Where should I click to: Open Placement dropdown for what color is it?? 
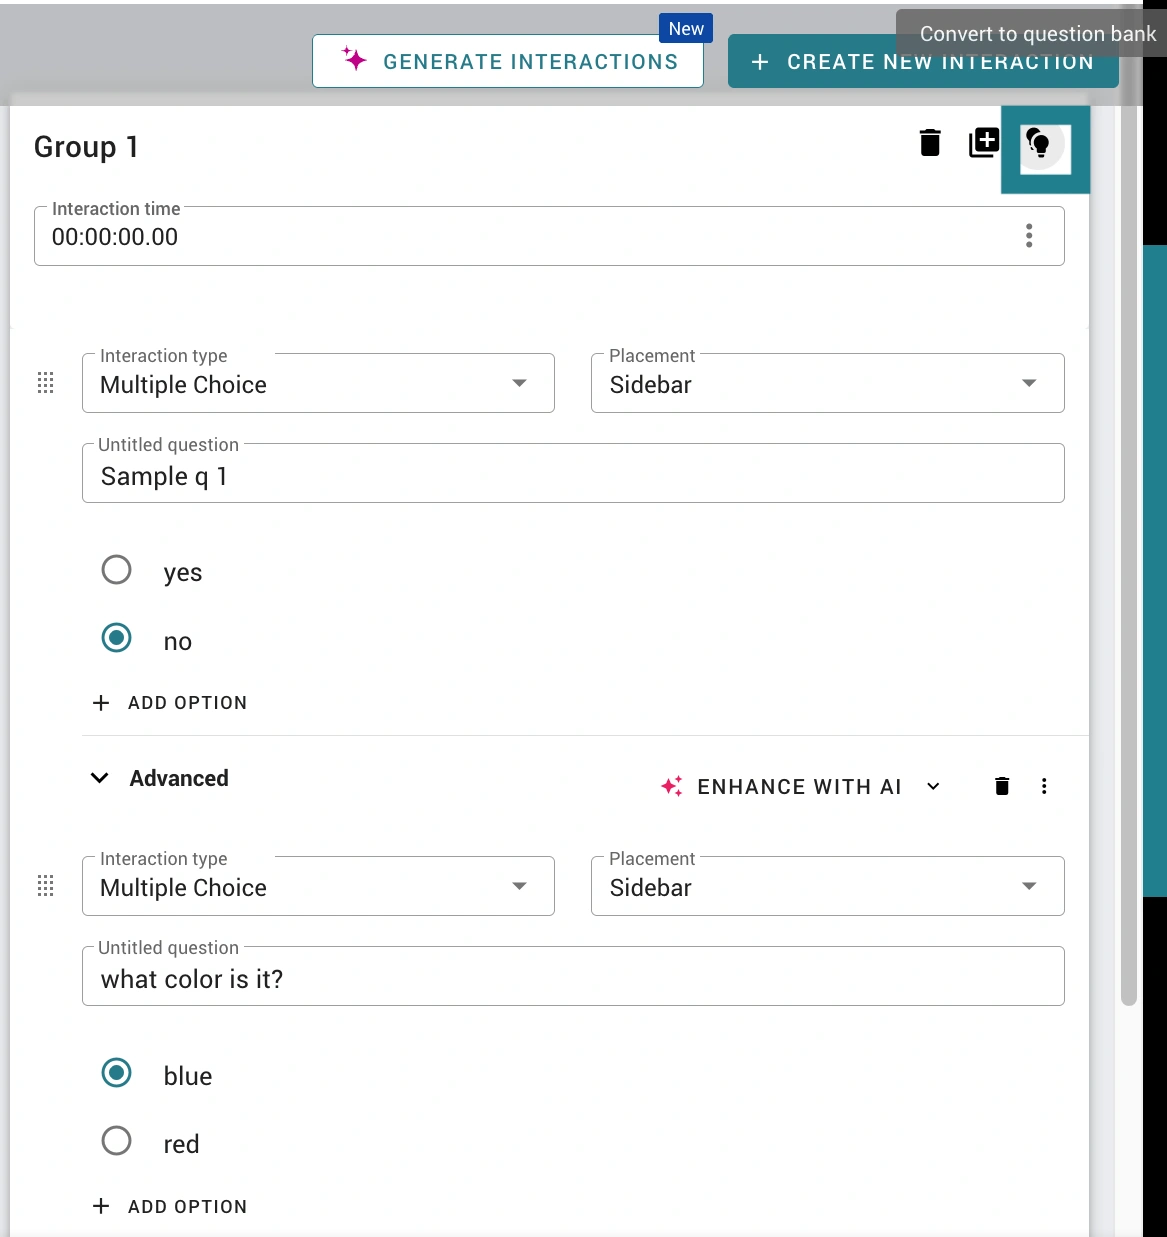[828, 886]
